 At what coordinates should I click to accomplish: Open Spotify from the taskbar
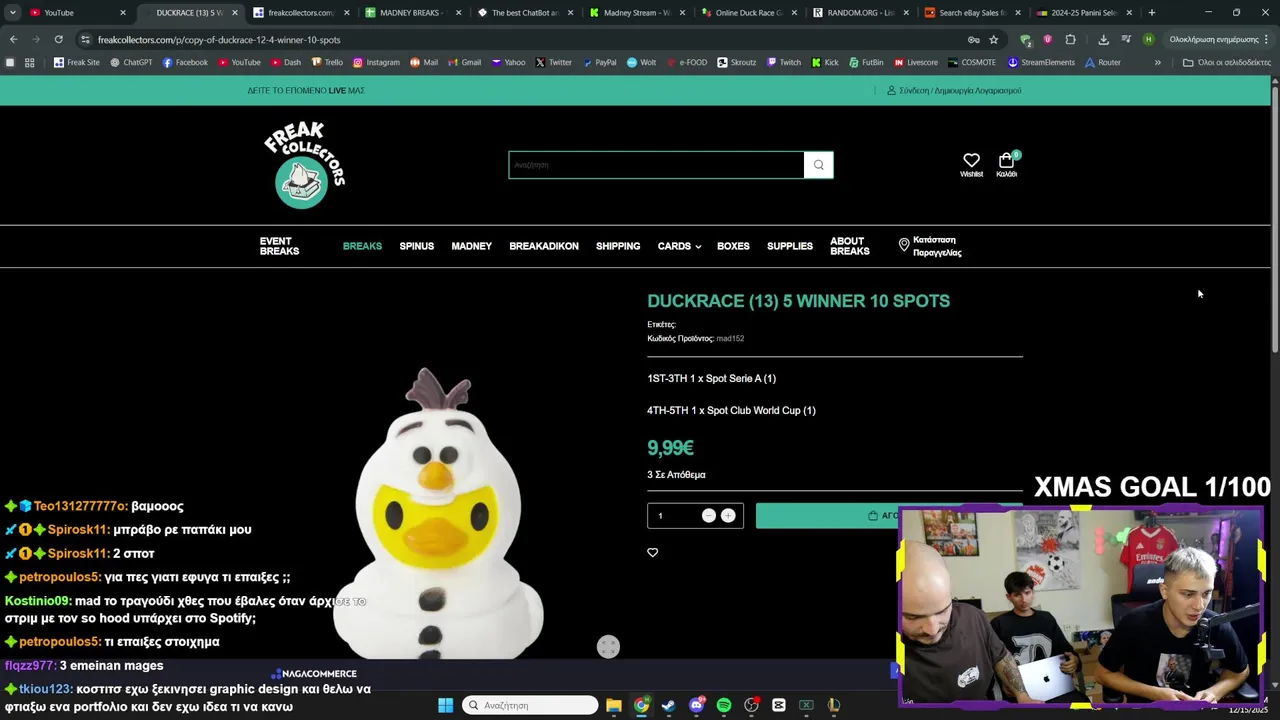point(724,705)
